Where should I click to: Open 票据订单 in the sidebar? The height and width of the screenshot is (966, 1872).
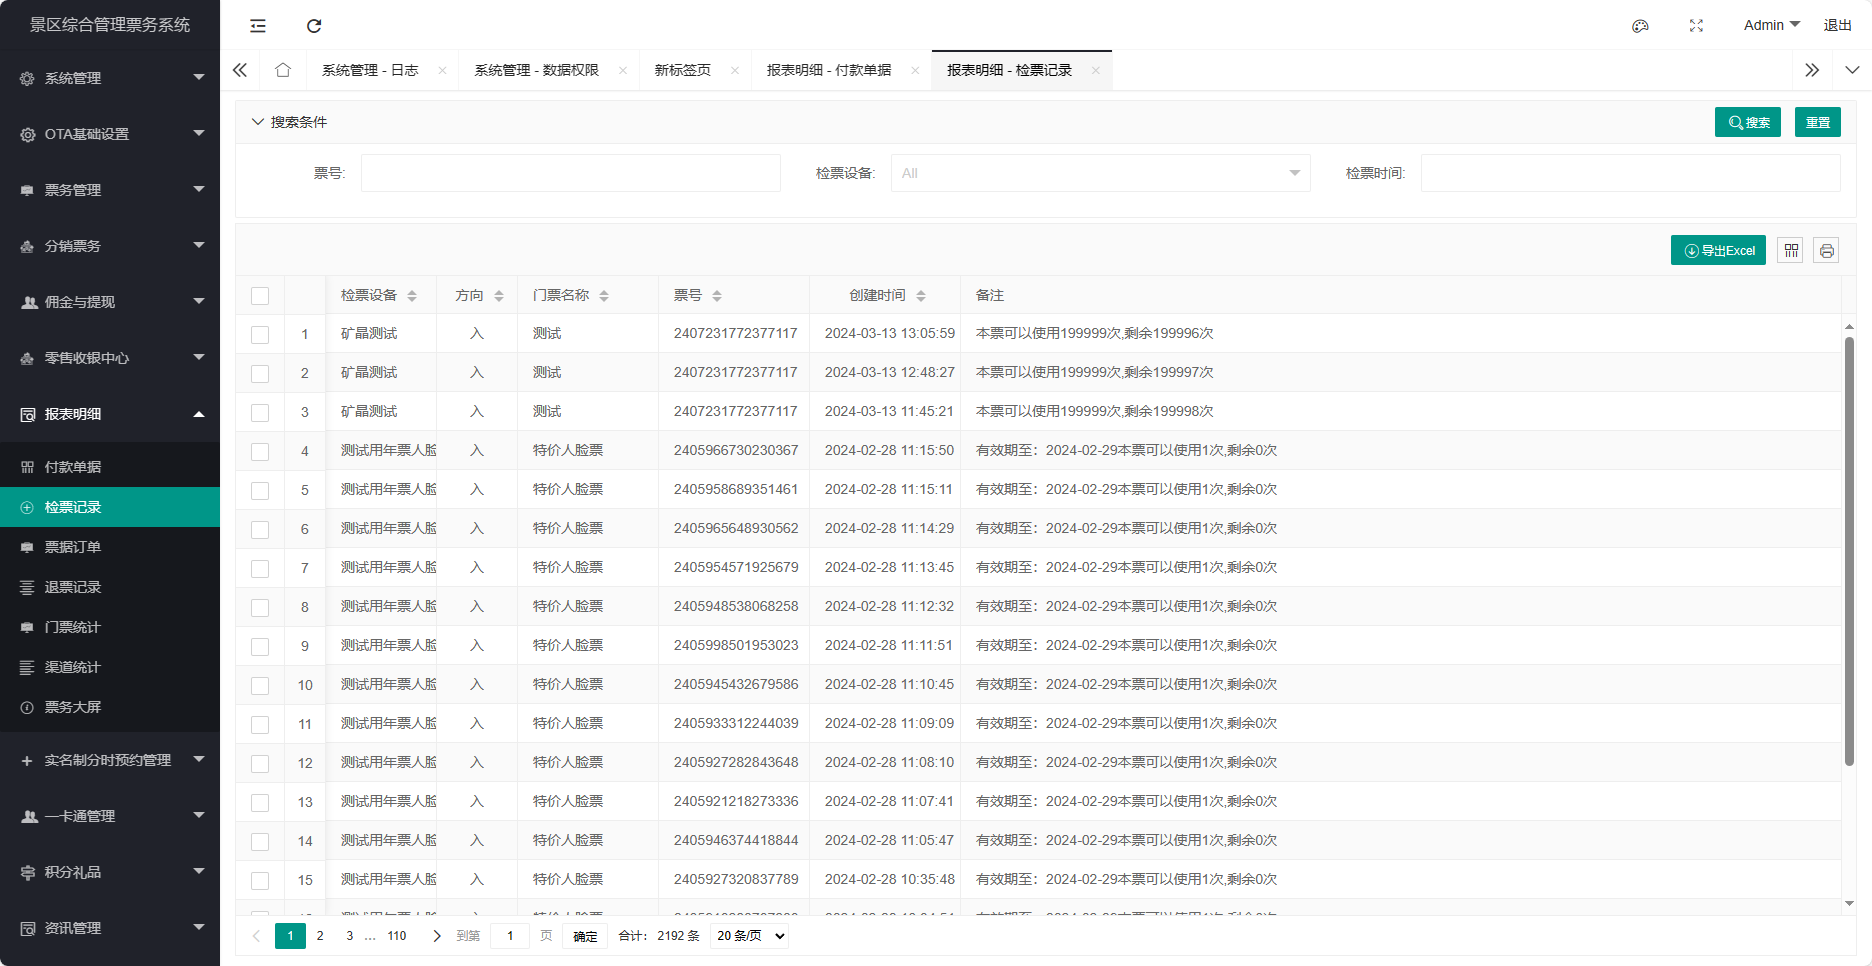[110, 547]
